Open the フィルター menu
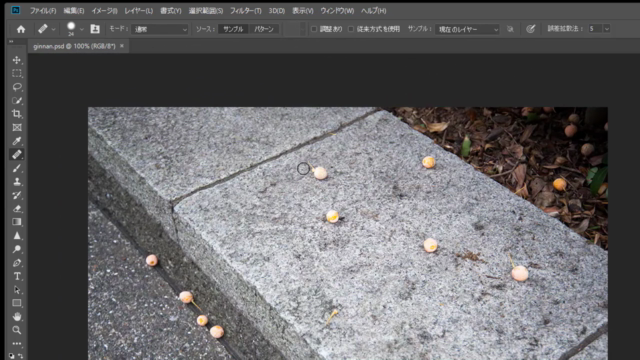 [245, 11]
